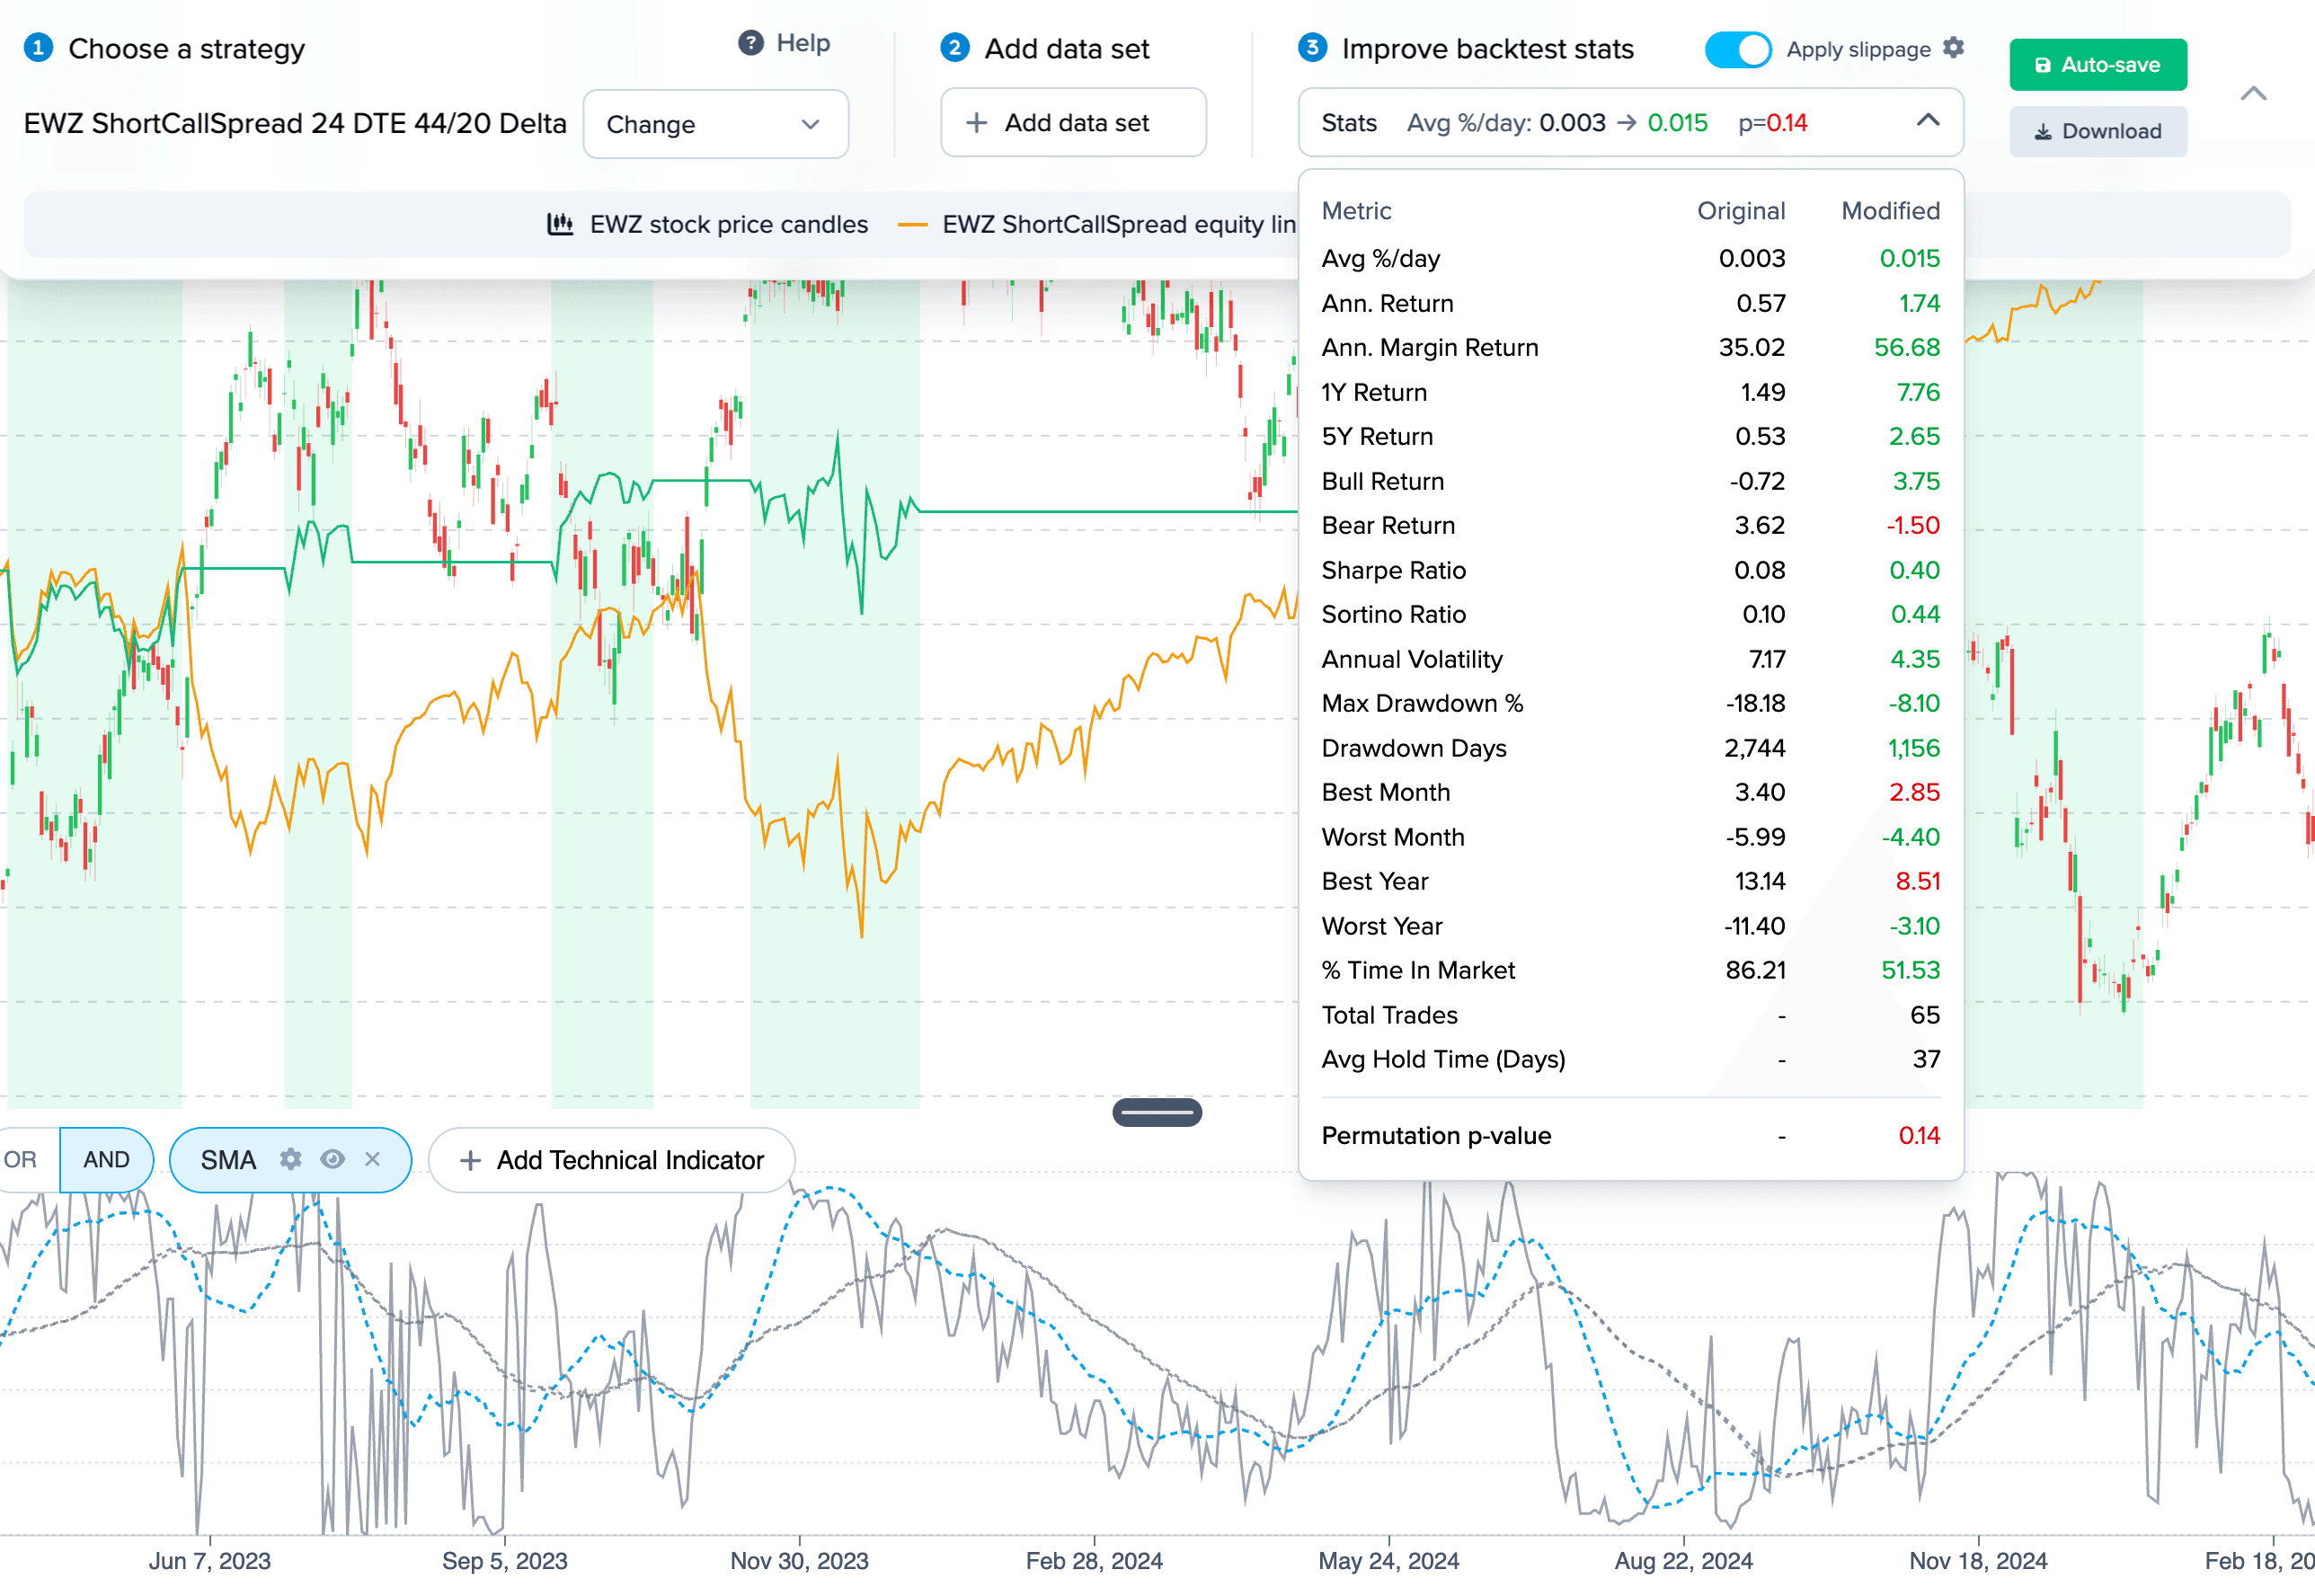The width and height of the screenshot is (2315, 1596).
Task: Click the Drawdown Days label
Action: tap(1413, 748)
